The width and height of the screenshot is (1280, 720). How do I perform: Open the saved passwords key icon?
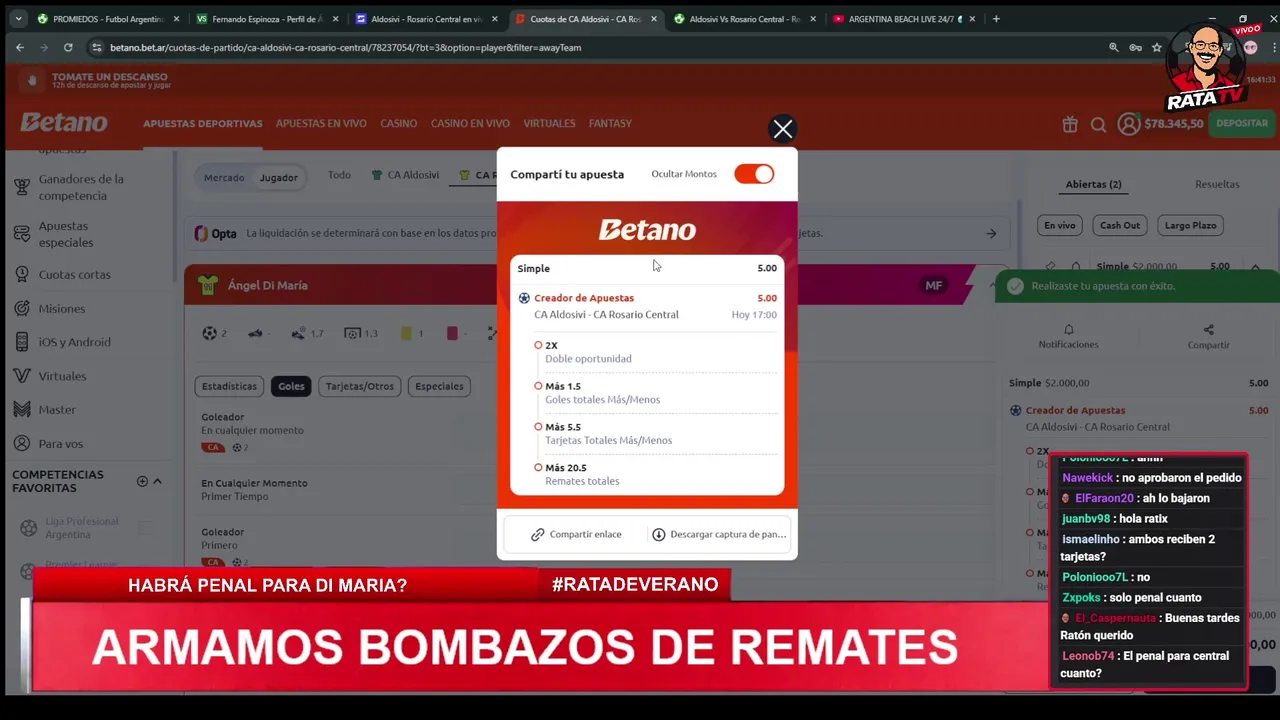click(1136, 47)
